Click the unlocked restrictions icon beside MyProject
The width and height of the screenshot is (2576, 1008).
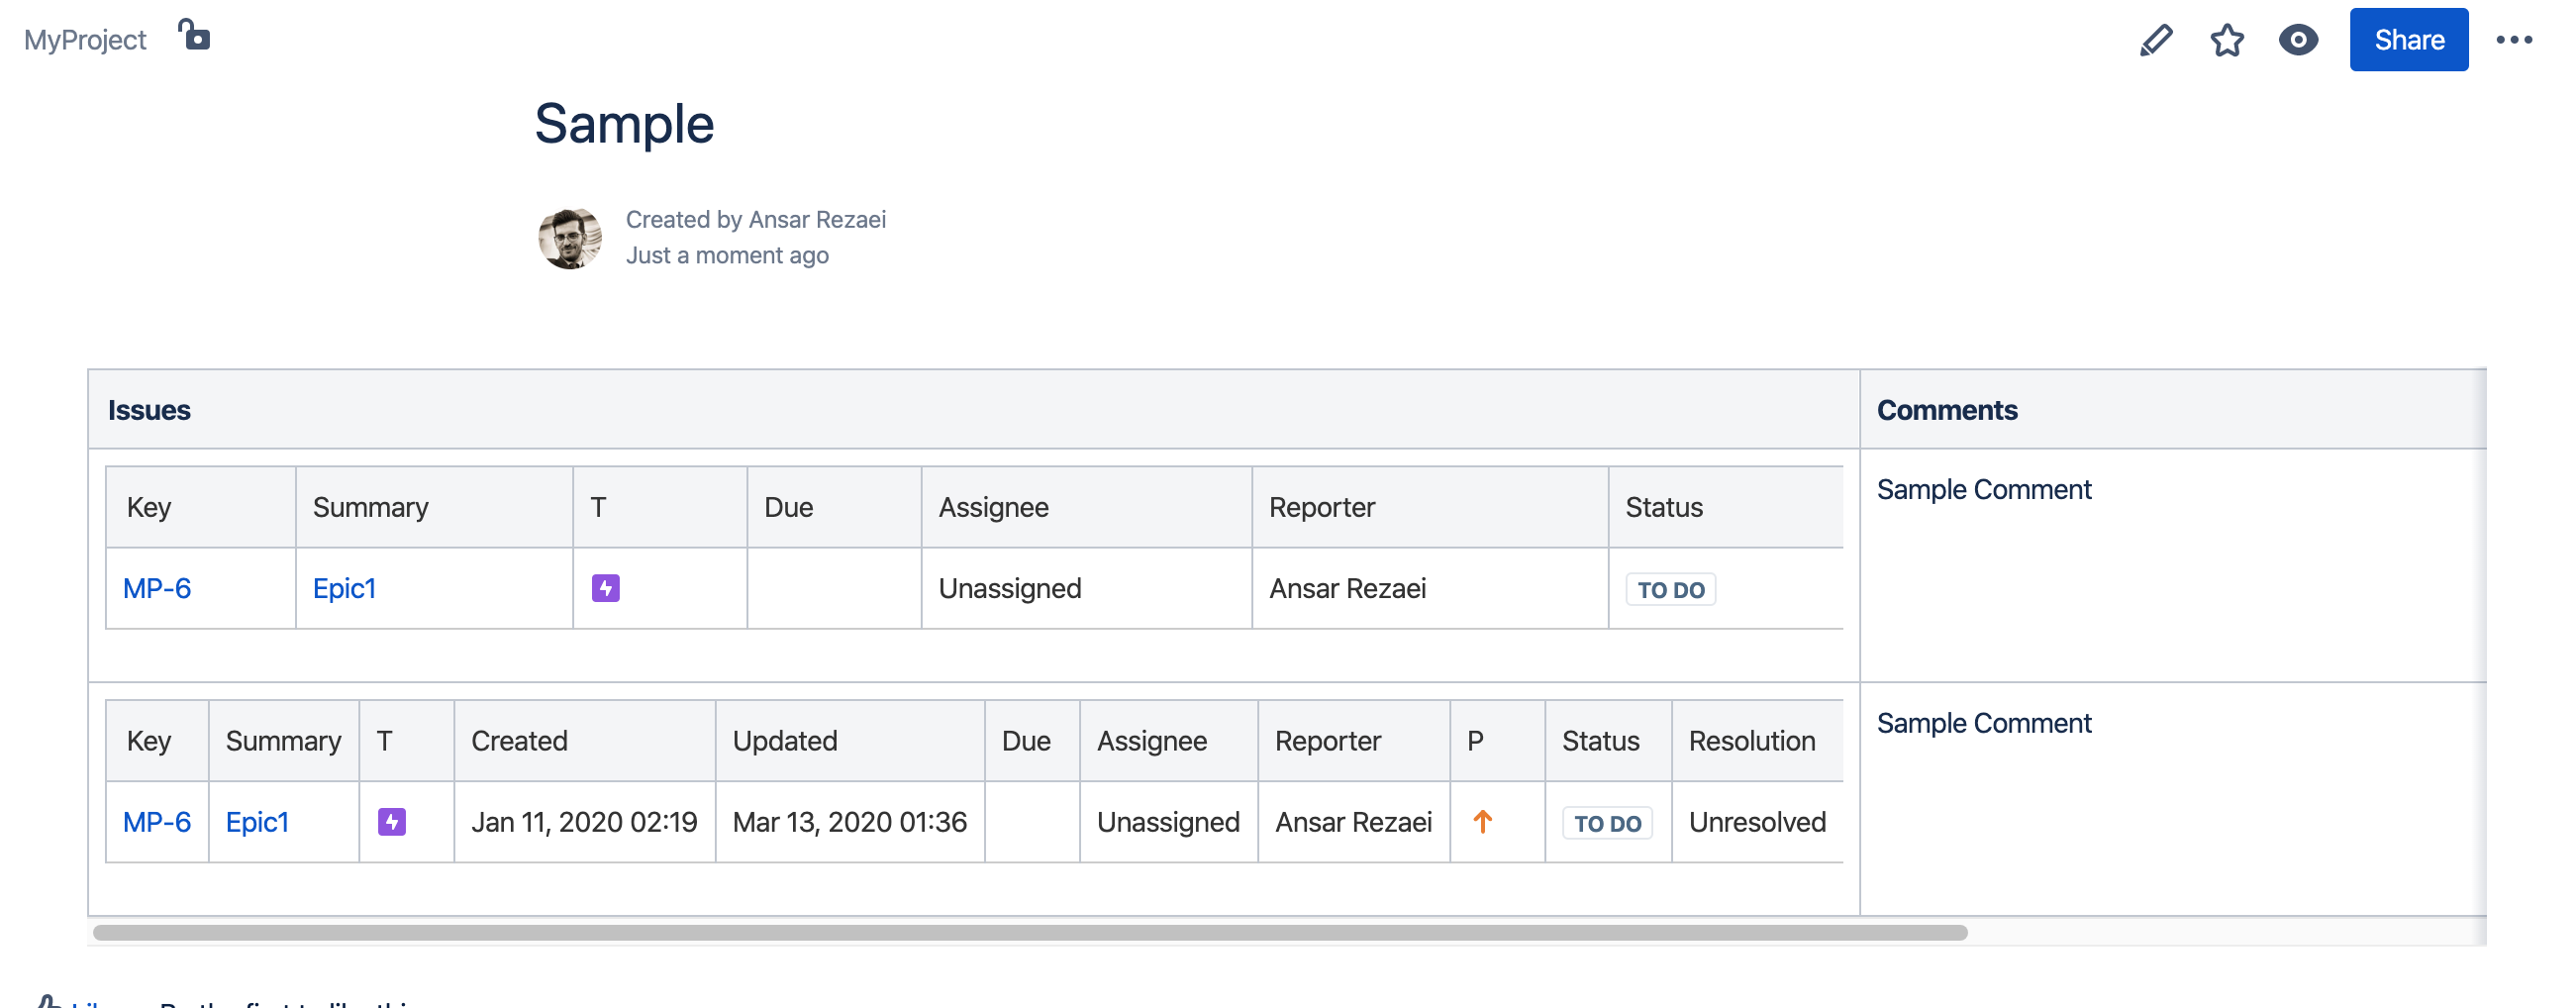(x=195, y=37)
